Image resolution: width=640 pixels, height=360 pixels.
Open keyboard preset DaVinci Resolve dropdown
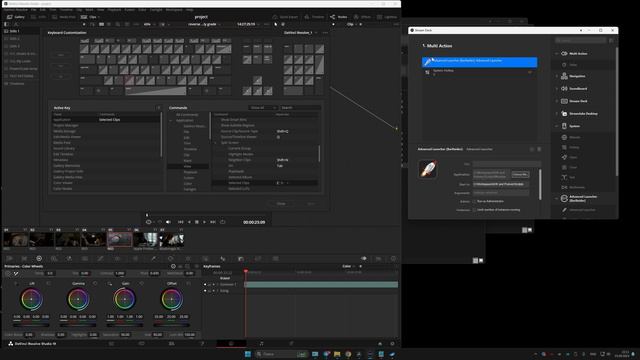[x=300, y=33]
